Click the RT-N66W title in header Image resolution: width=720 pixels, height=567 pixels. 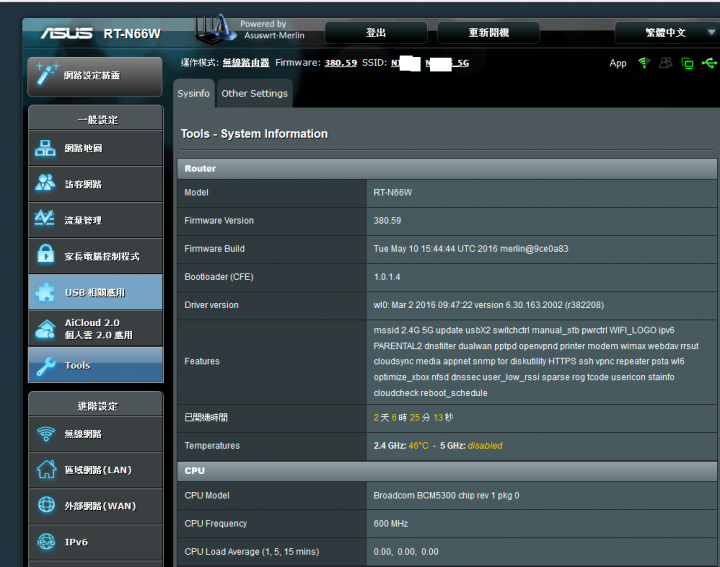click(132, 34)
